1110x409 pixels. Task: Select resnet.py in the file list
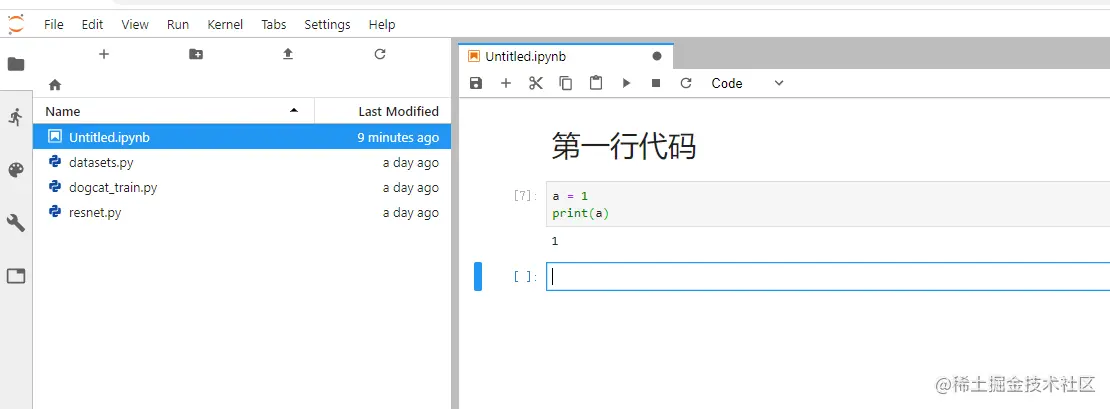click(x=242, y=212)
